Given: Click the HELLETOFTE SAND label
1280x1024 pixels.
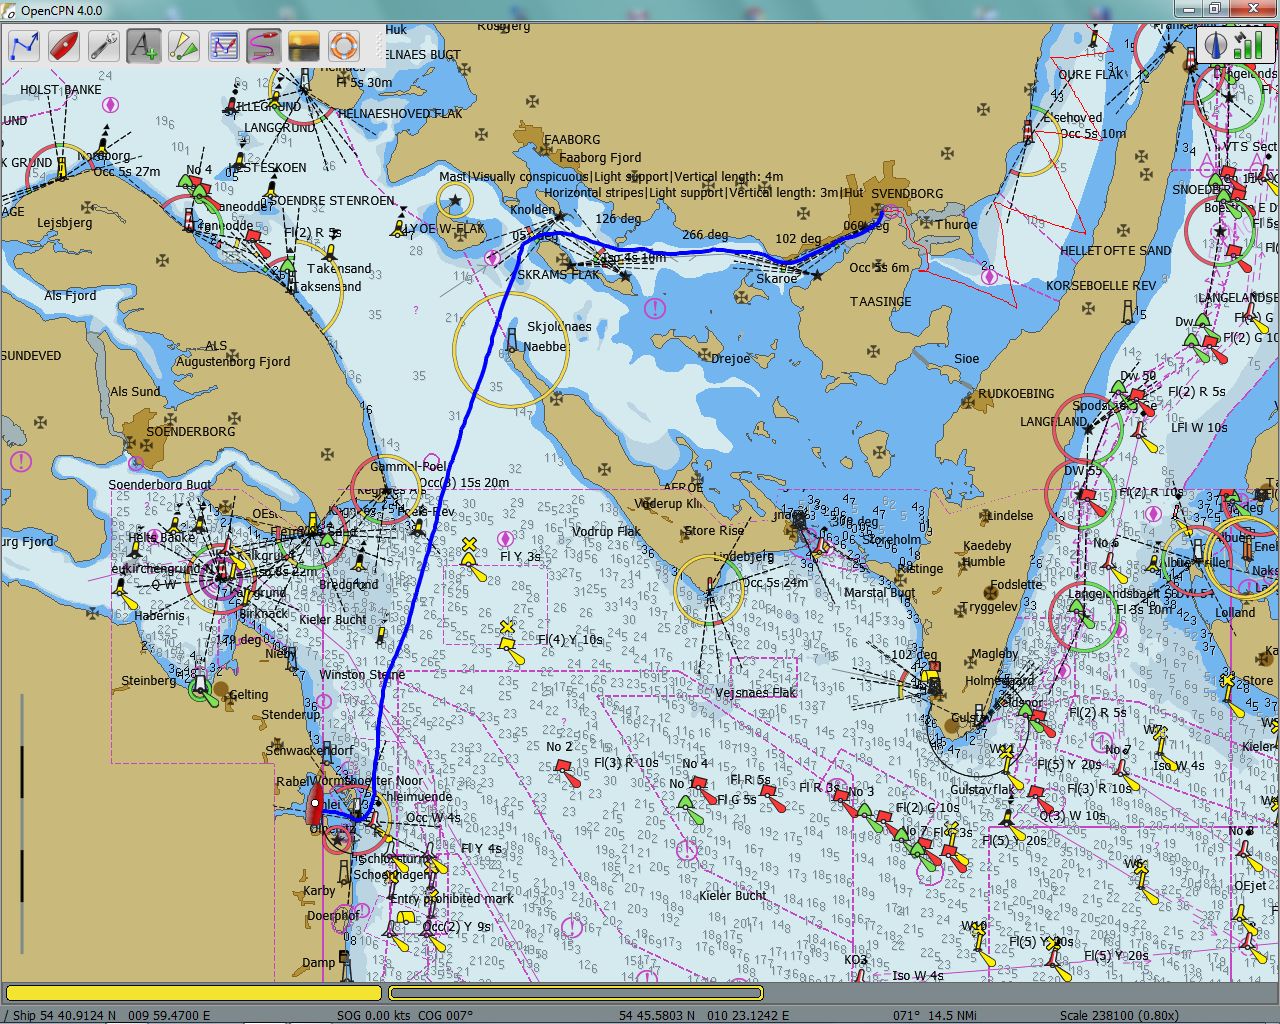Looking at the screenshot, I should point(1115,251).
